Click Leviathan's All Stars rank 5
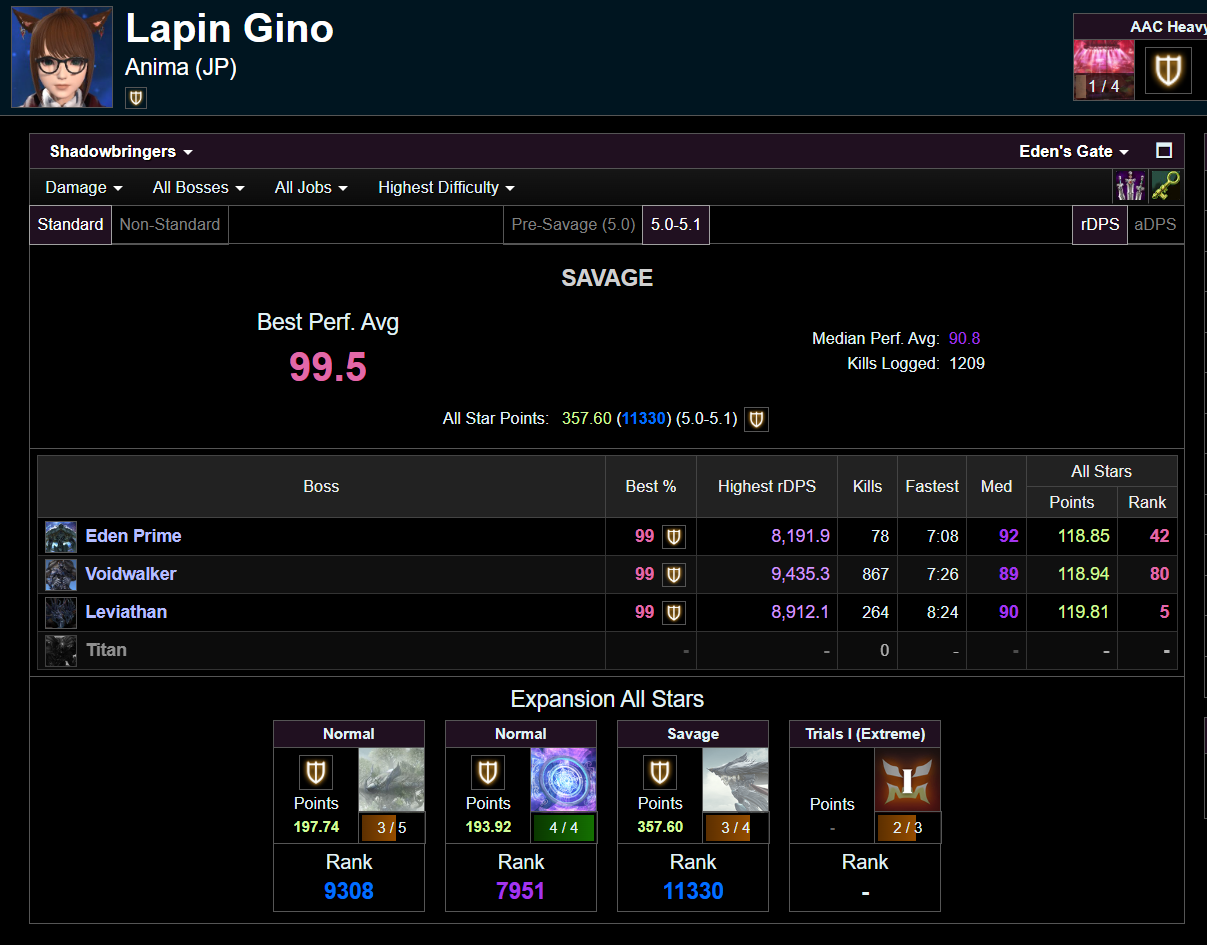The width and height of the screenshot is (1207, 945). 1165,612
